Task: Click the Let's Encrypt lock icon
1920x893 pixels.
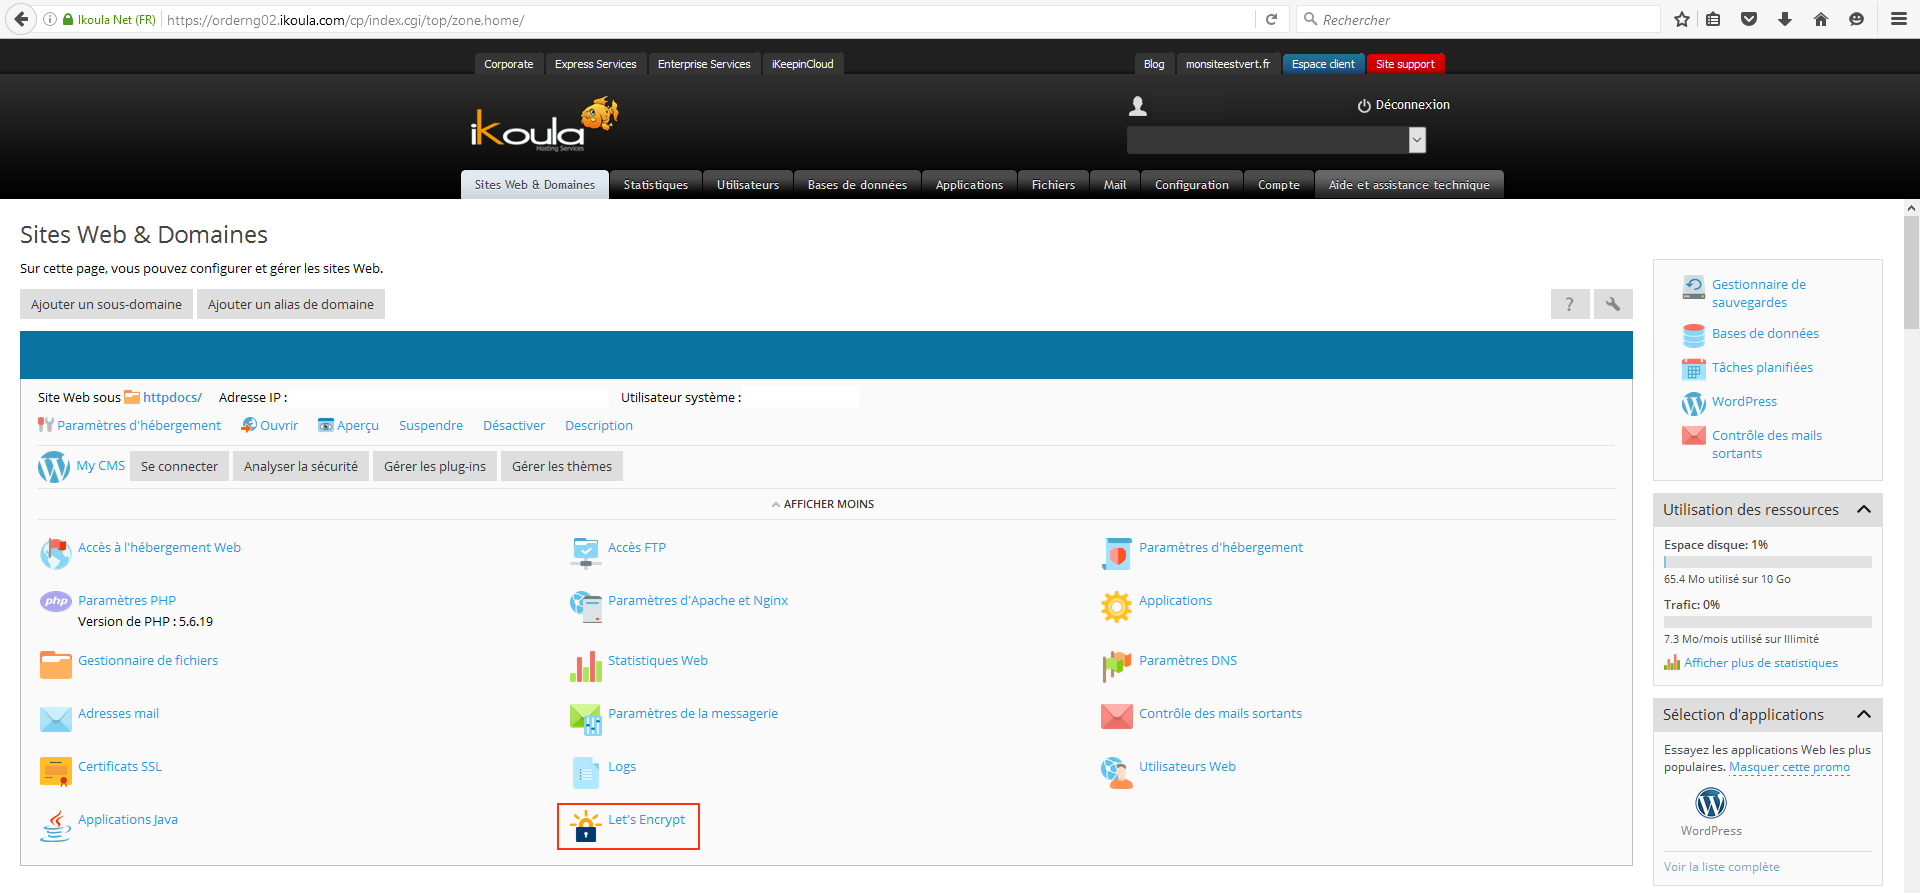Action: tap(585, 826)
